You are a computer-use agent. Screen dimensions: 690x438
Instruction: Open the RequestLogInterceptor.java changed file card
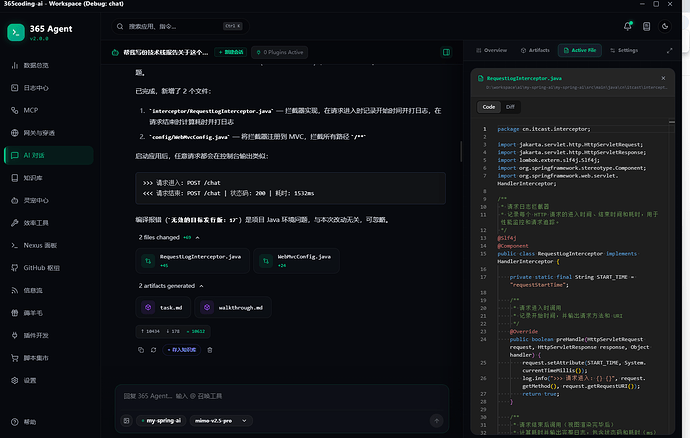pyautogui.click(x=193, y=261)
